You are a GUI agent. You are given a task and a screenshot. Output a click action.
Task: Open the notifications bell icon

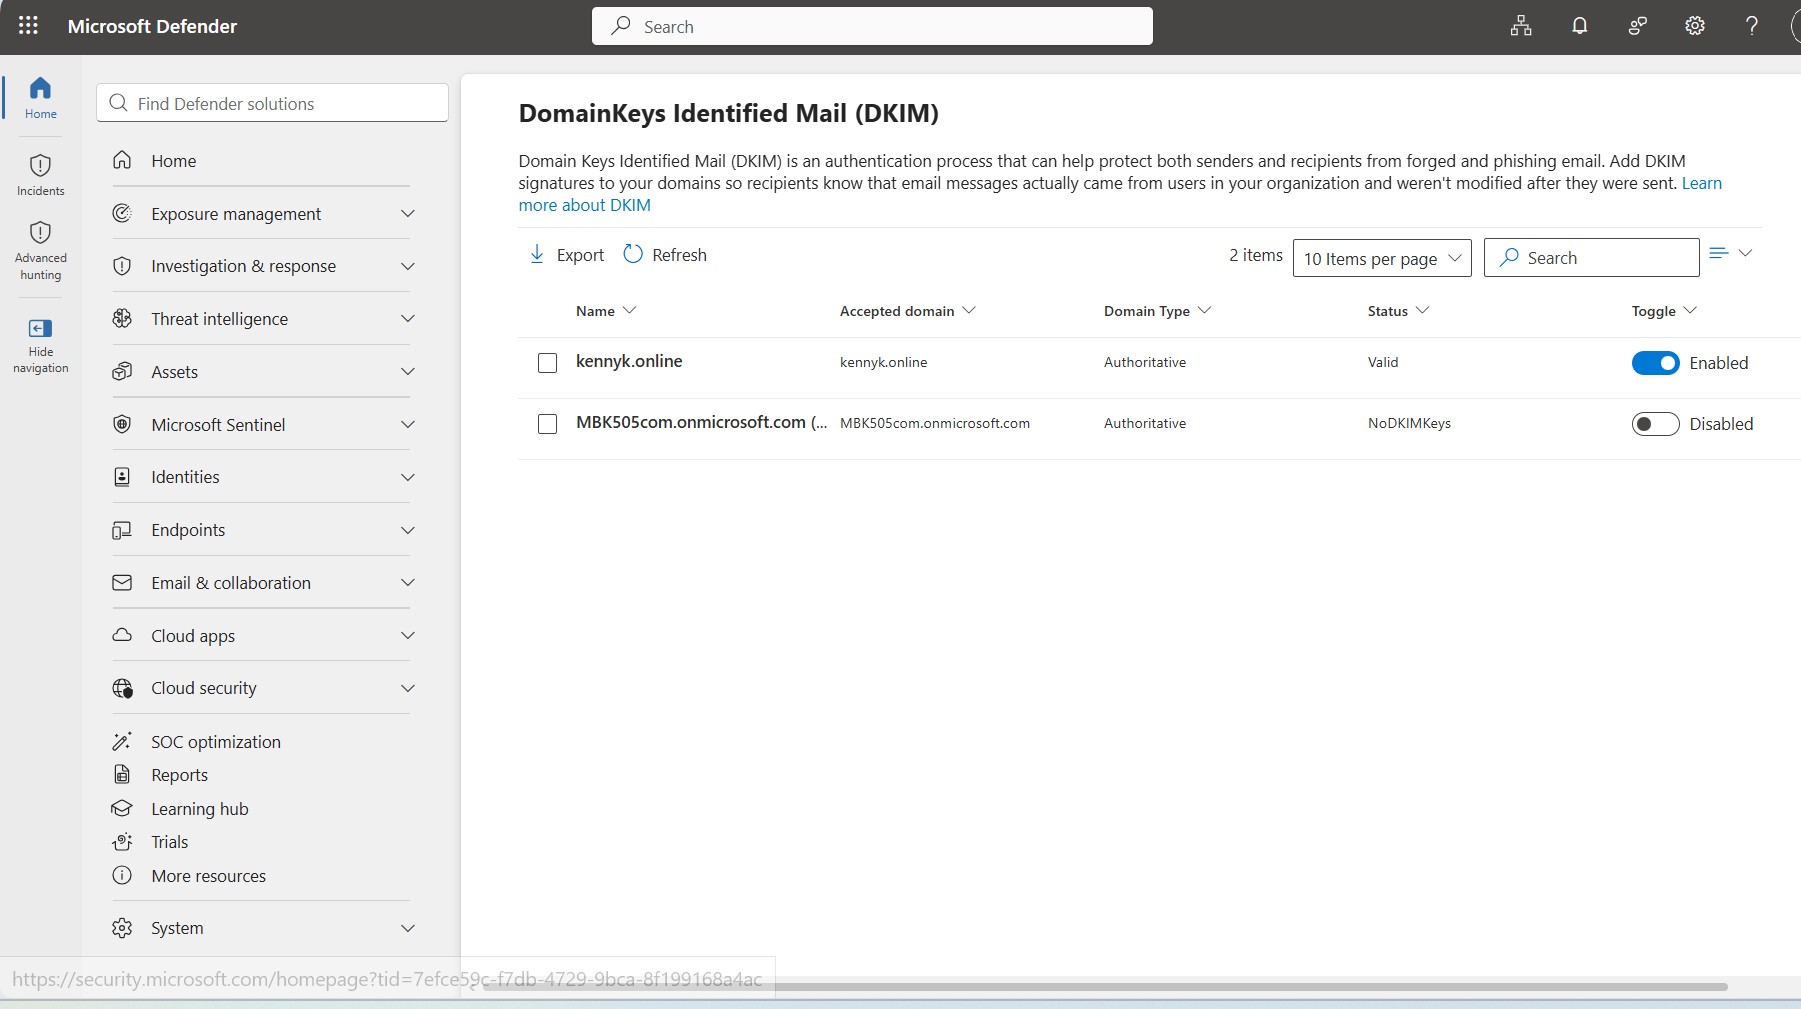(1579, 26)
